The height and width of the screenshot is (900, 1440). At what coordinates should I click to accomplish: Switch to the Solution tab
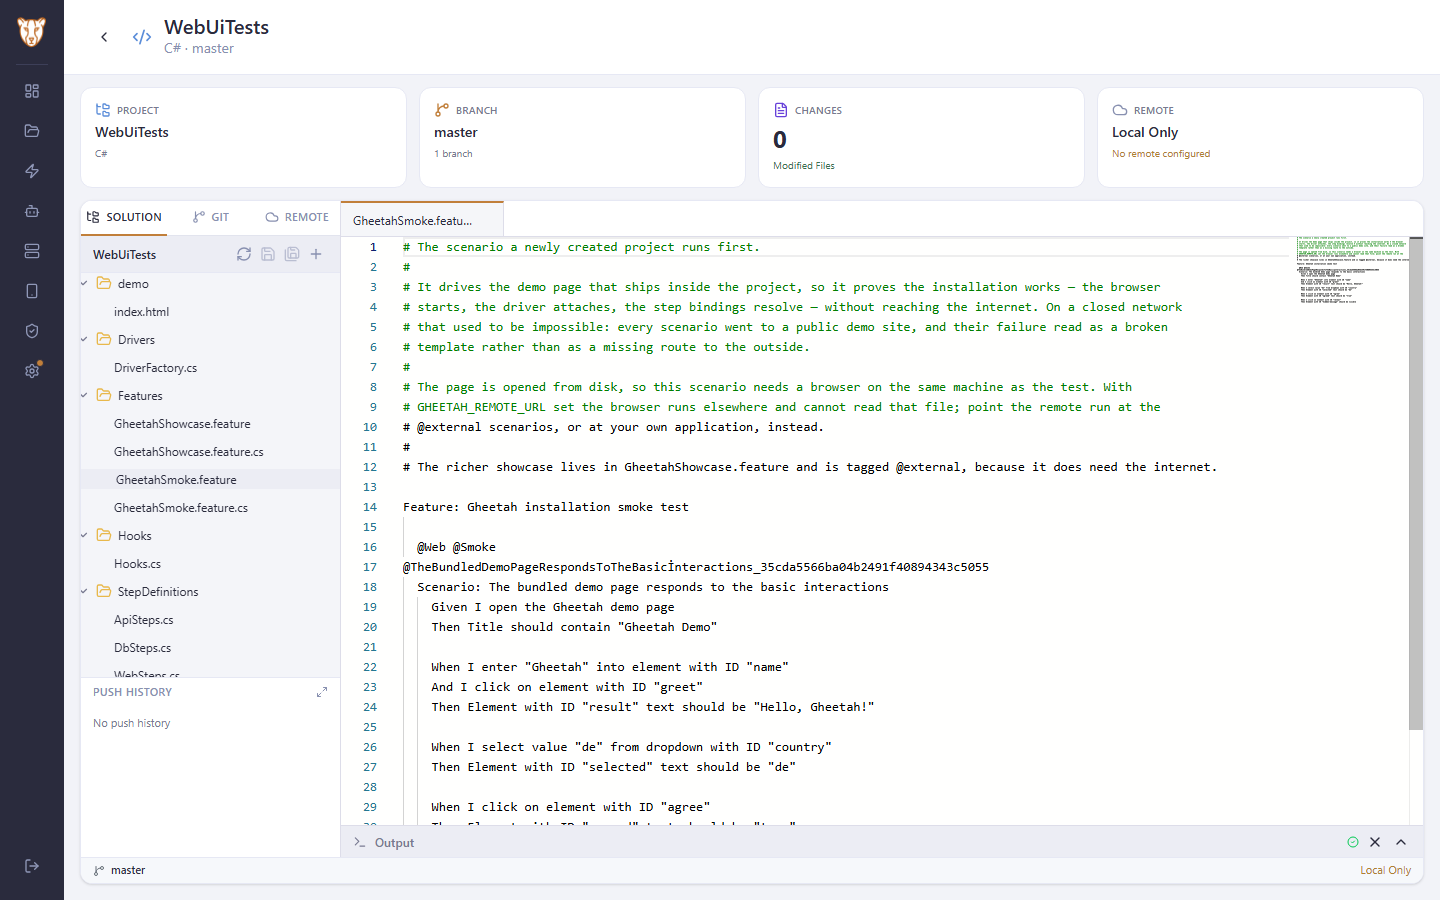tap(124, 217)
